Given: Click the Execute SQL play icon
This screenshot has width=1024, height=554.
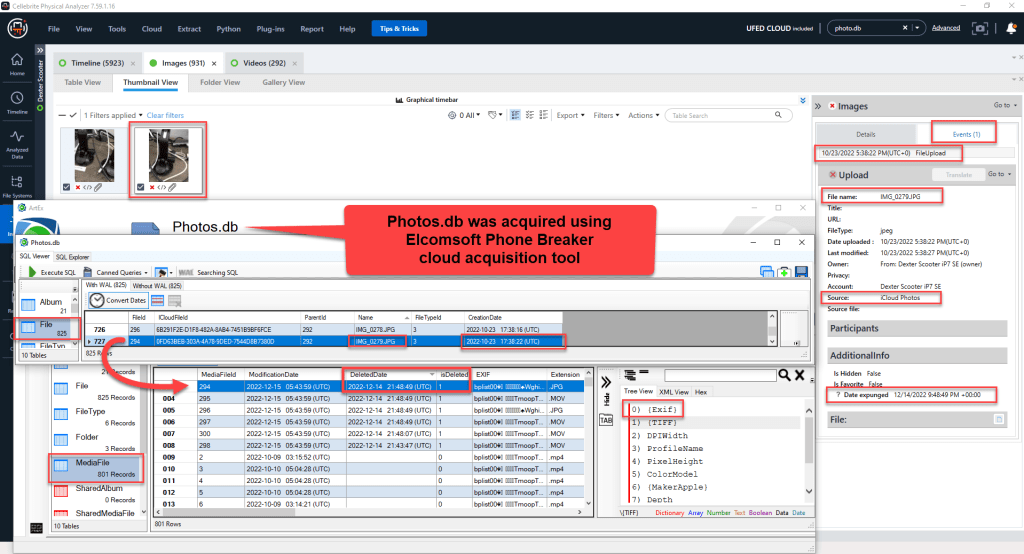Looking at the screenshot, I should coord(33,272).
